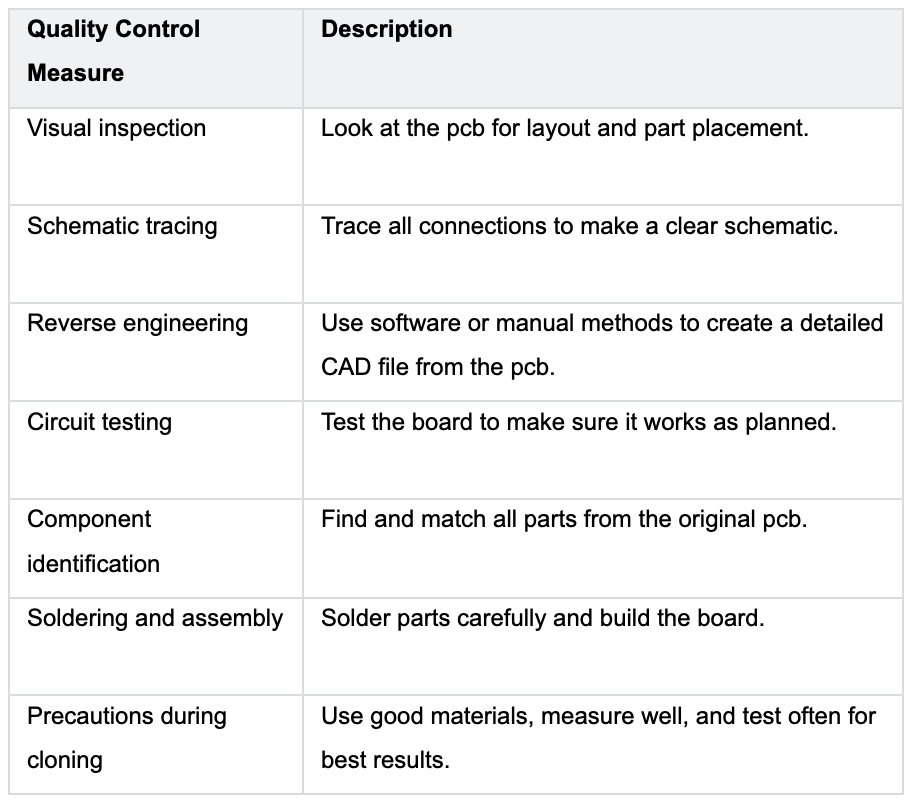The height and width of the screenshot is (800, 912).
Task: Select the Component identification cell
Action: coord(93,541)
